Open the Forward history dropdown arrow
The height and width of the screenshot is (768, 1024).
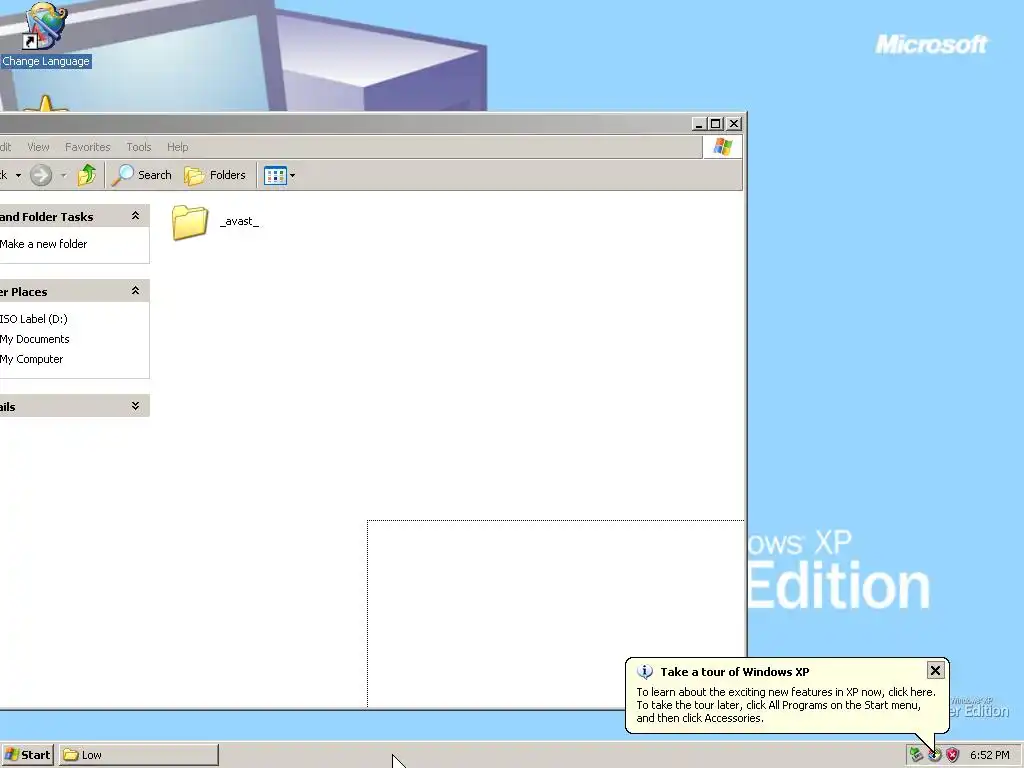click(63, 175)
